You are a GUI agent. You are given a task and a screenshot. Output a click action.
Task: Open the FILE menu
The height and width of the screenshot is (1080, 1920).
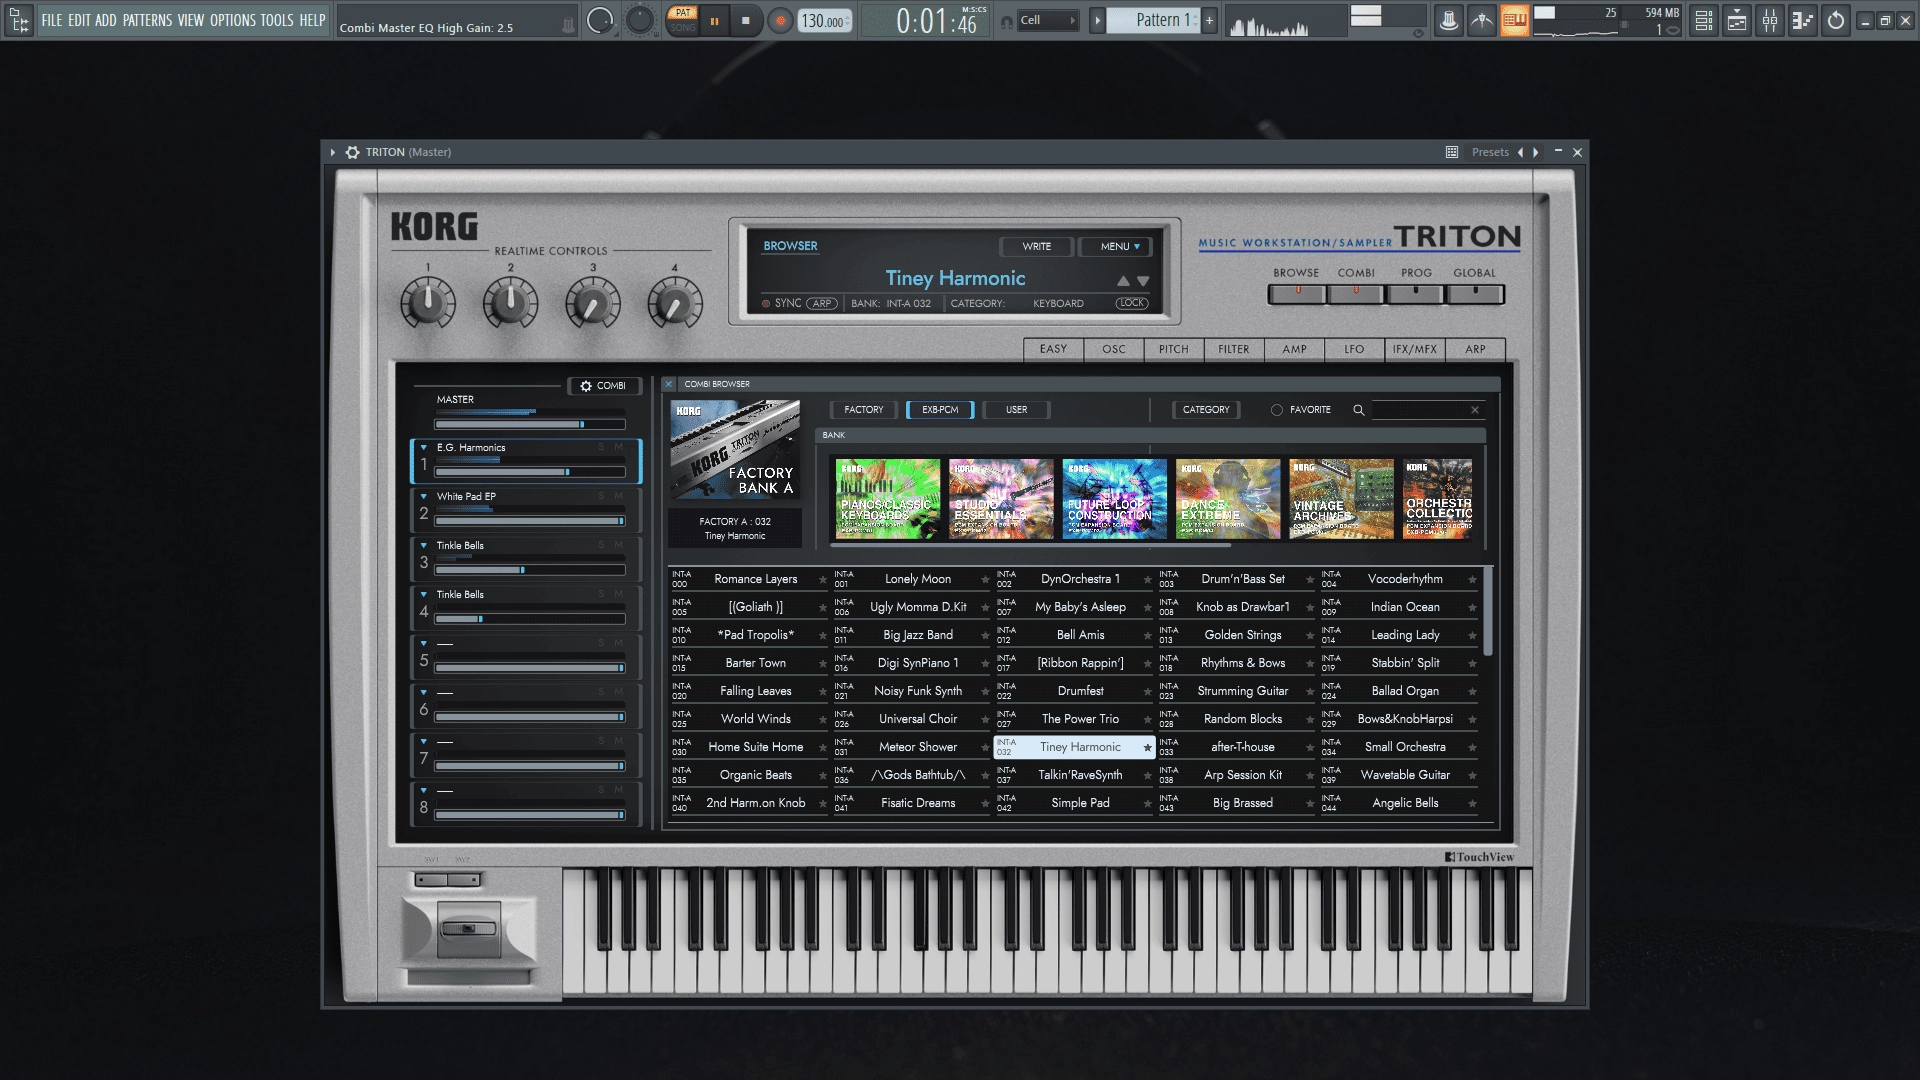click(x=51, y=20)
